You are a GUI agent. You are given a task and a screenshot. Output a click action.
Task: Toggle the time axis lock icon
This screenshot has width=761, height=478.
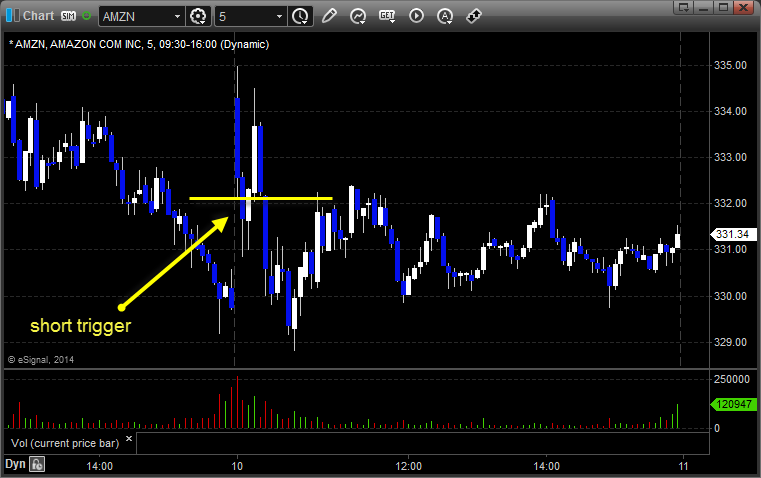(37, 464)
